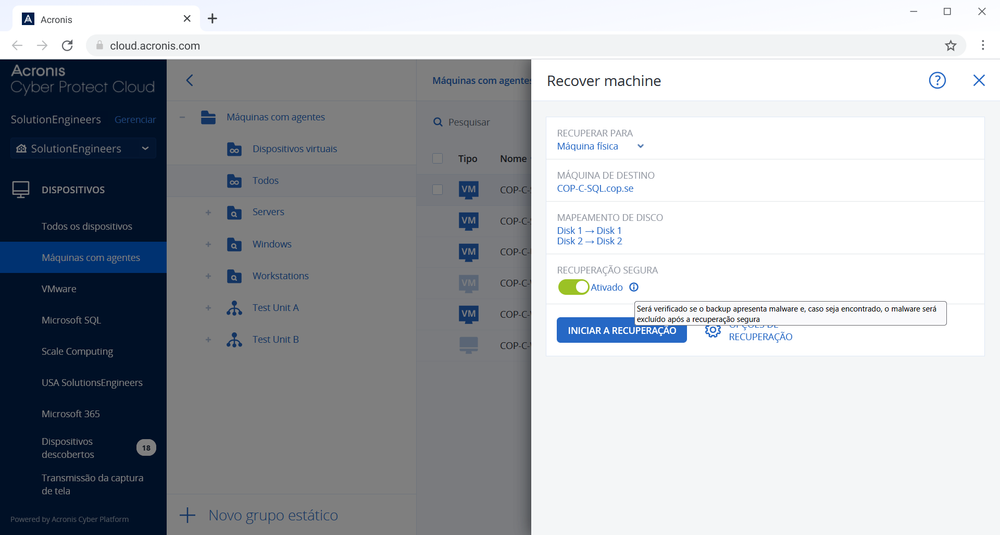
Task: Collapse the Máquinas com agentes tree node
Action: coord(183,117)
